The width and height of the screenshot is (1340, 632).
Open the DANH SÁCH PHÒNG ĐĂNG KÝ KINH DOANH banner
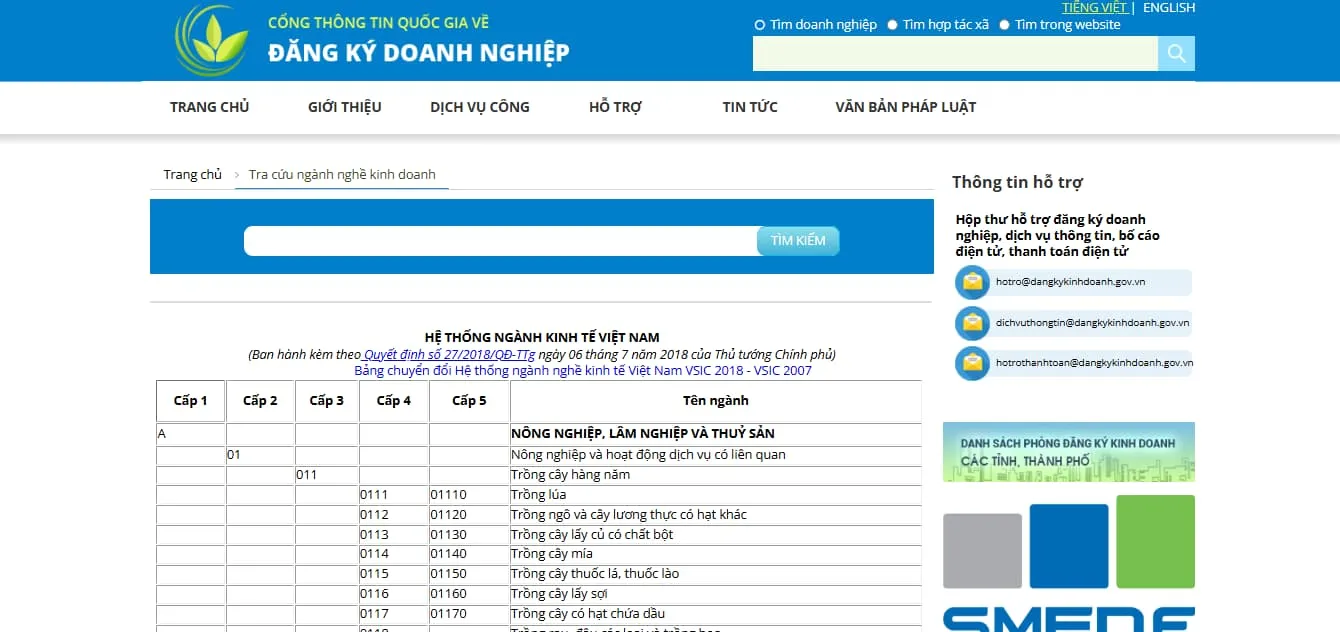1068,450
